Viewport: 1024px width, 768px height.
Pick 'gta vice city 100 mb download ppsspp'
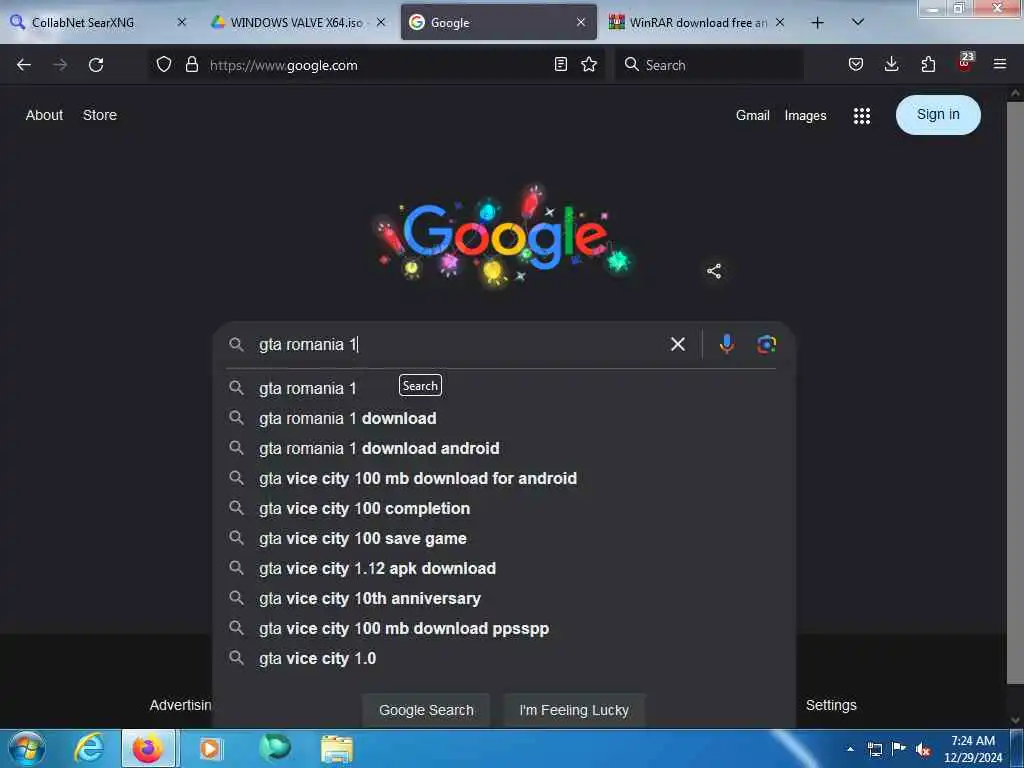503,628
